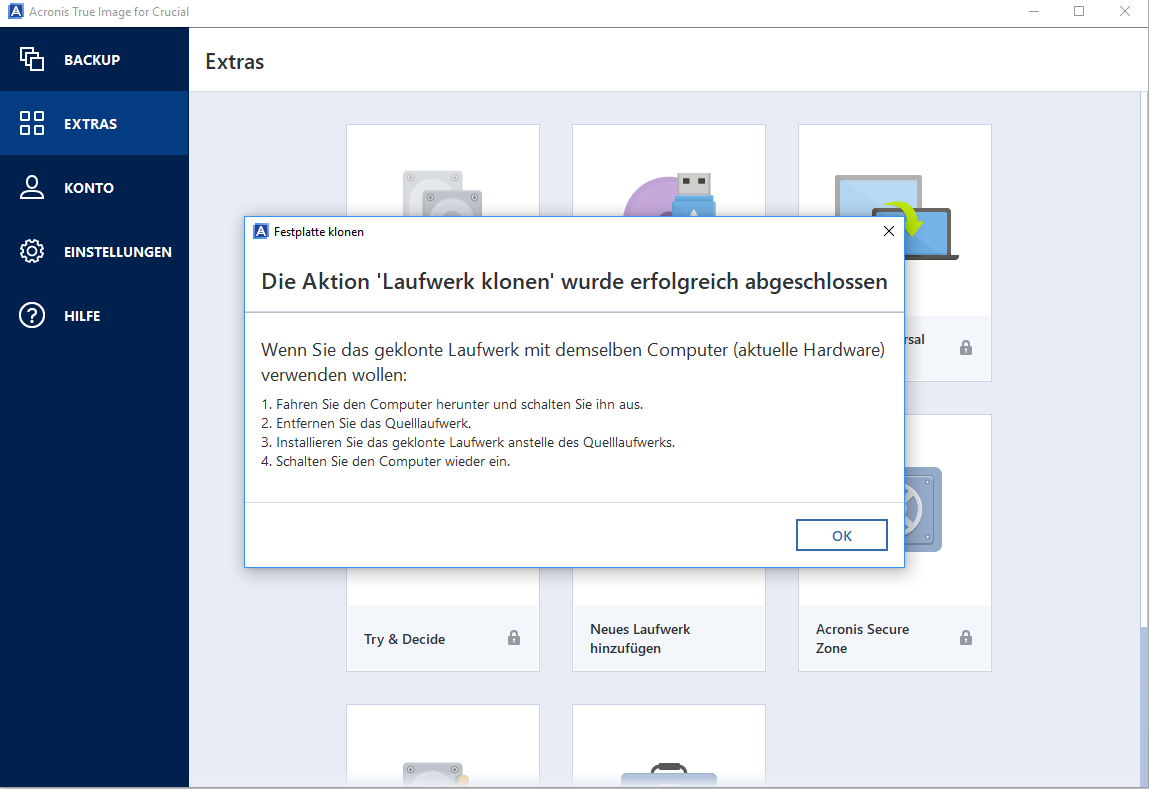Click the success heading 'Die Aktion Laufwerk klonen'
This screenshot has width=1149, height=789.
pyautogui.click(x=574, y=281)
